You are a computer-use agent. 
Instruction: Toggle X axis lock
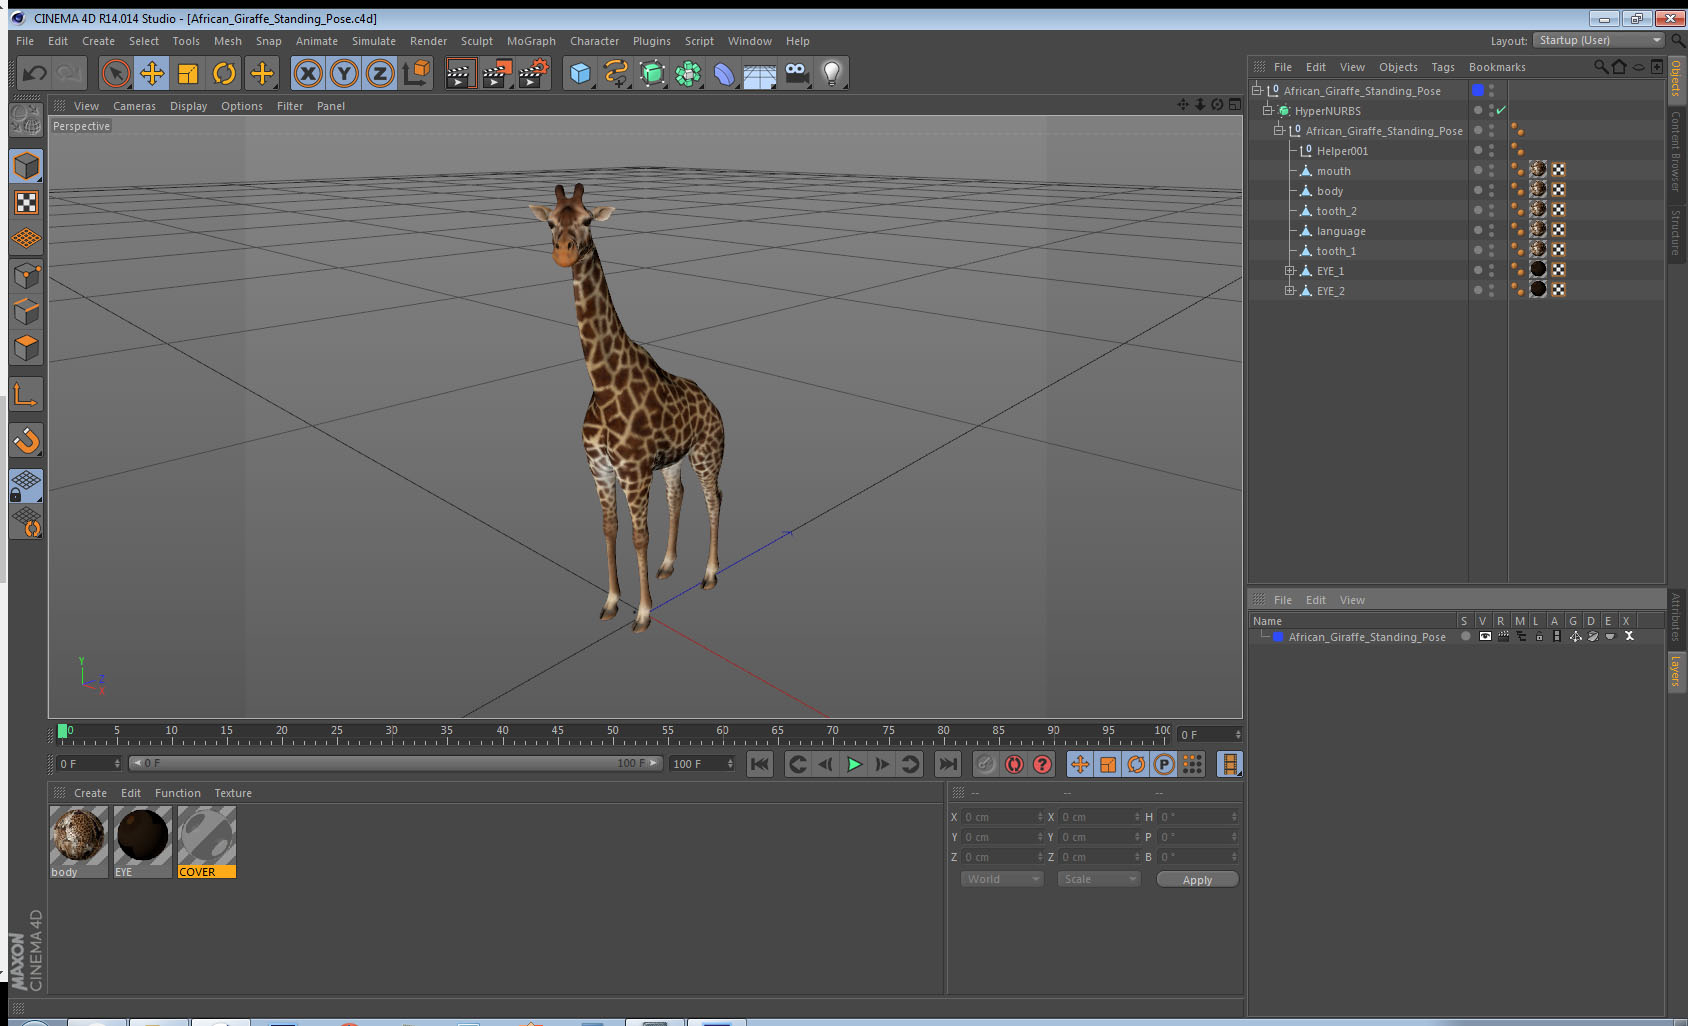[308, 73]
